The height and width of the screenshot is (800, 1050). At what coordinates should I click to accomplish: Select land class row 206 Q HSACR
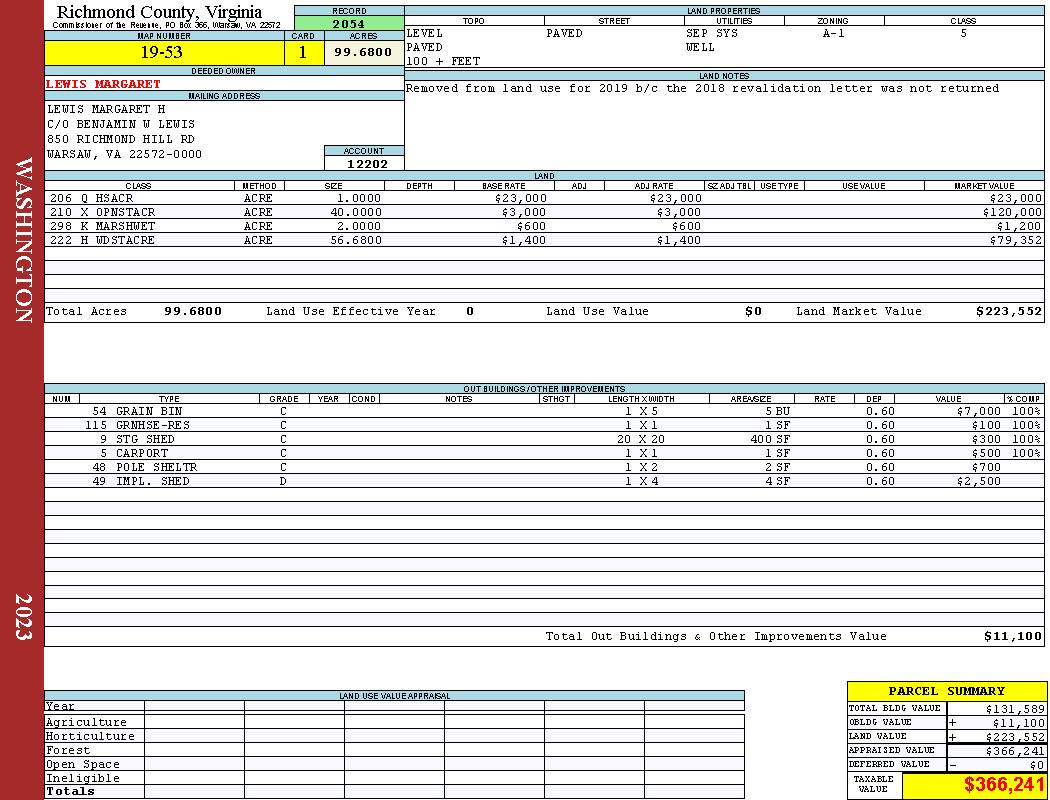pyautogui.click(x=544, y=198)
